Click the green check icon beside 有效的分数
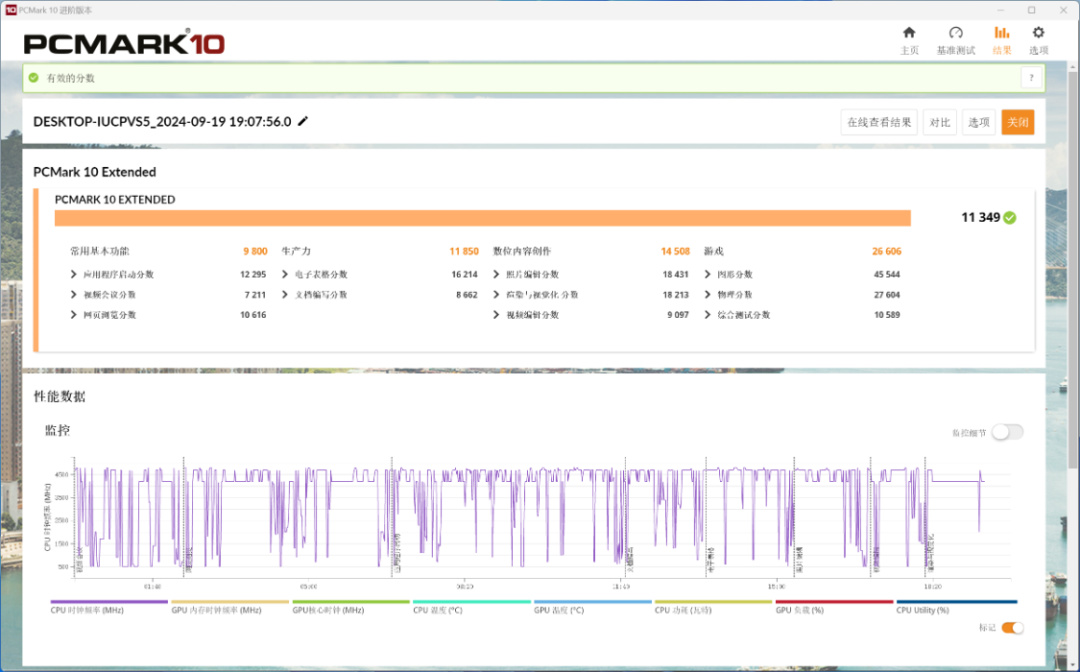 click(x=33, y=78)
